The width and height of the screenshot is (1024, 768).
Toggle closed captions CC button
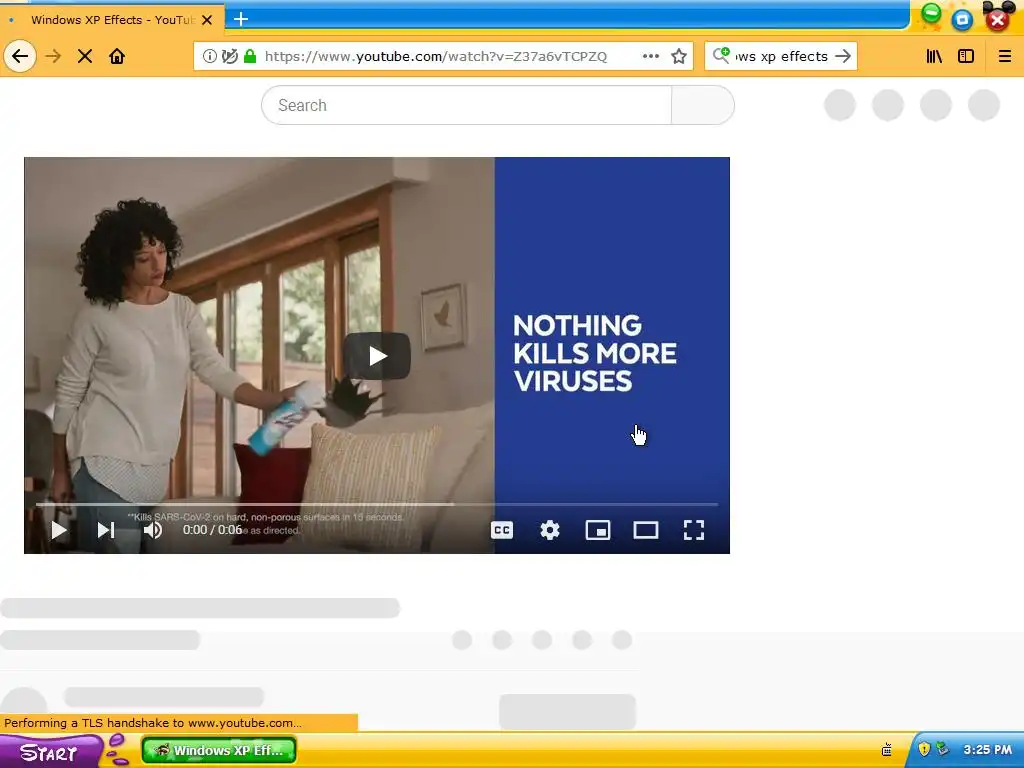(502, 530)
